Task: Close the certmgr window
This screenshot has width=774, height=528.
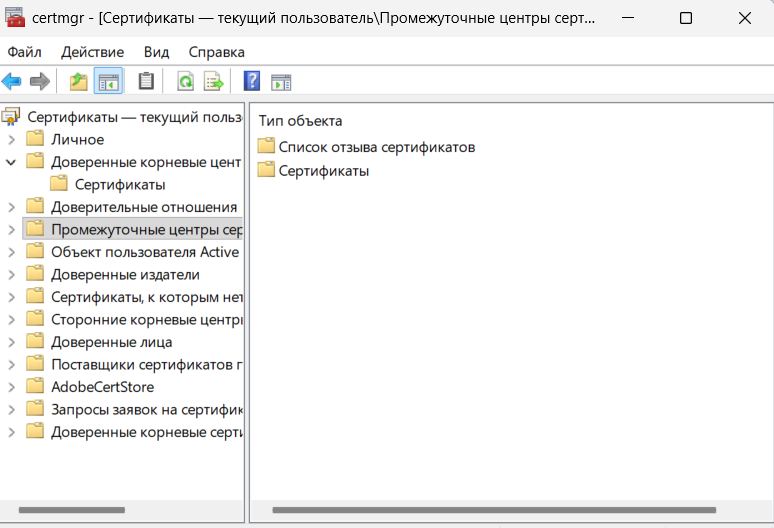Action: (744, 18)
